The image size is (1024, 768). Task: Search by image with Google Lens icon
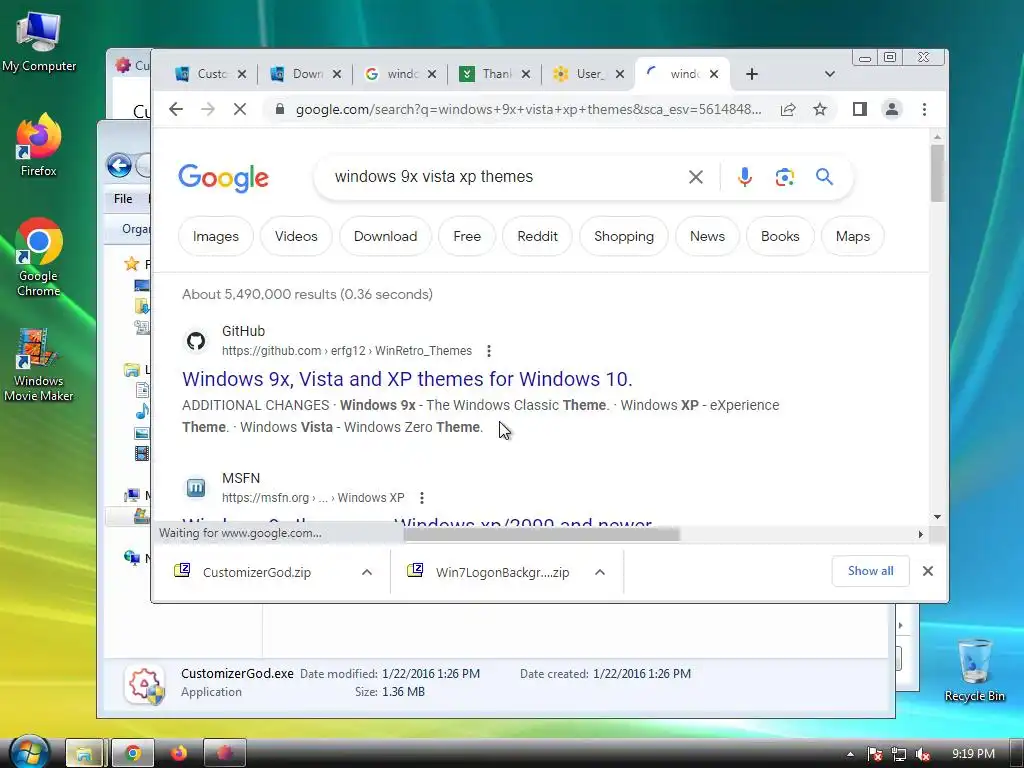[x=784, y=177]
